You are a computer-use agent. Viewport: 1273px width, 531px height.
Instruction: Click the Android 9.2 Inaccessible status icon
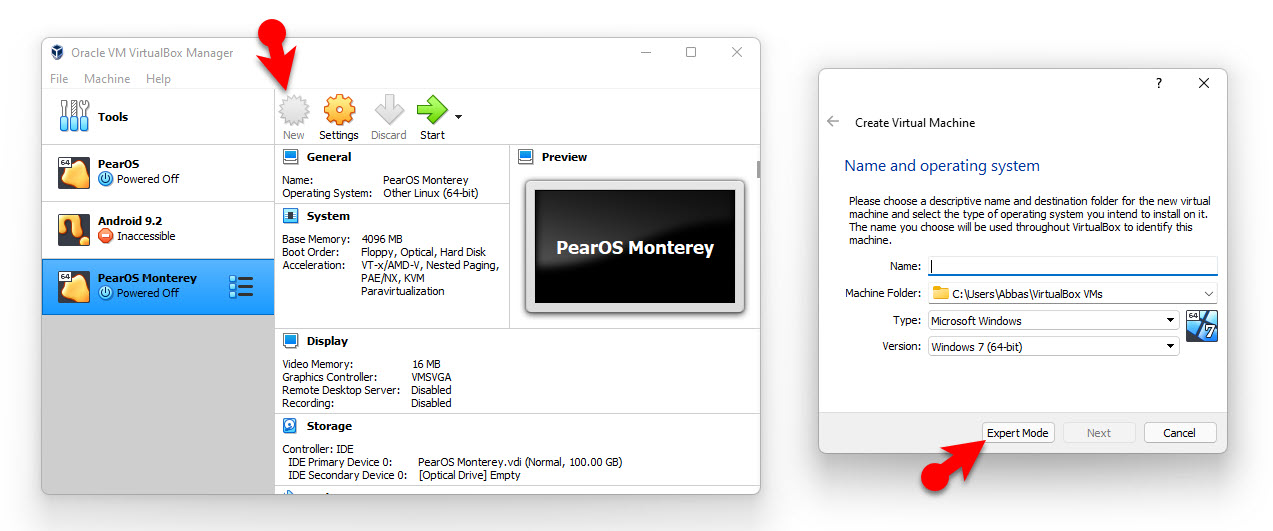(106, 236)
